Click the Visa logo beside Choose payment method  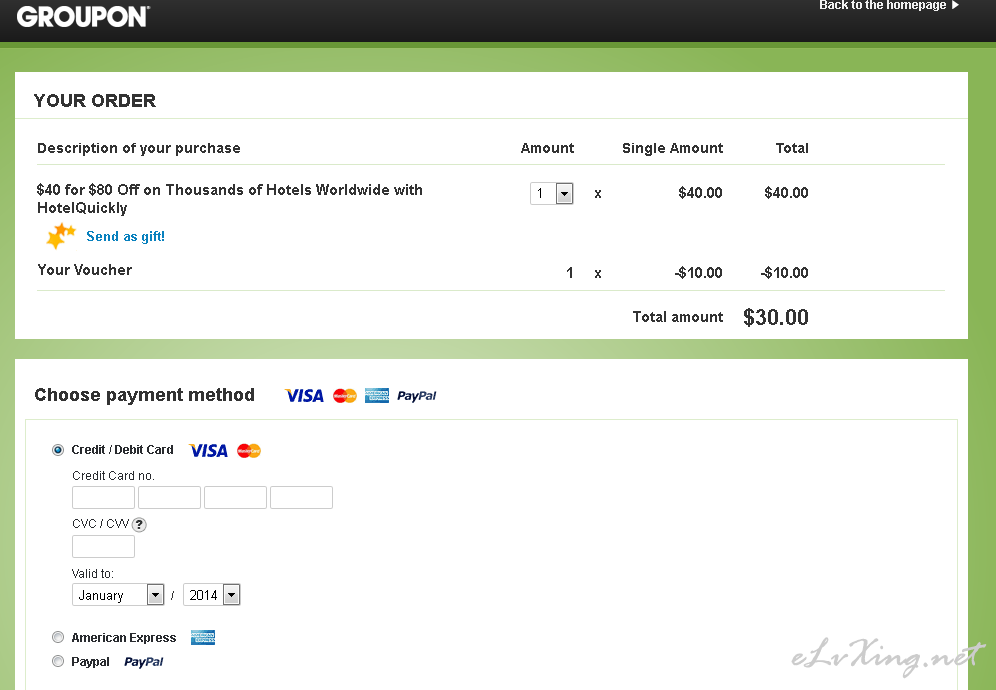[x=304, y=396]
